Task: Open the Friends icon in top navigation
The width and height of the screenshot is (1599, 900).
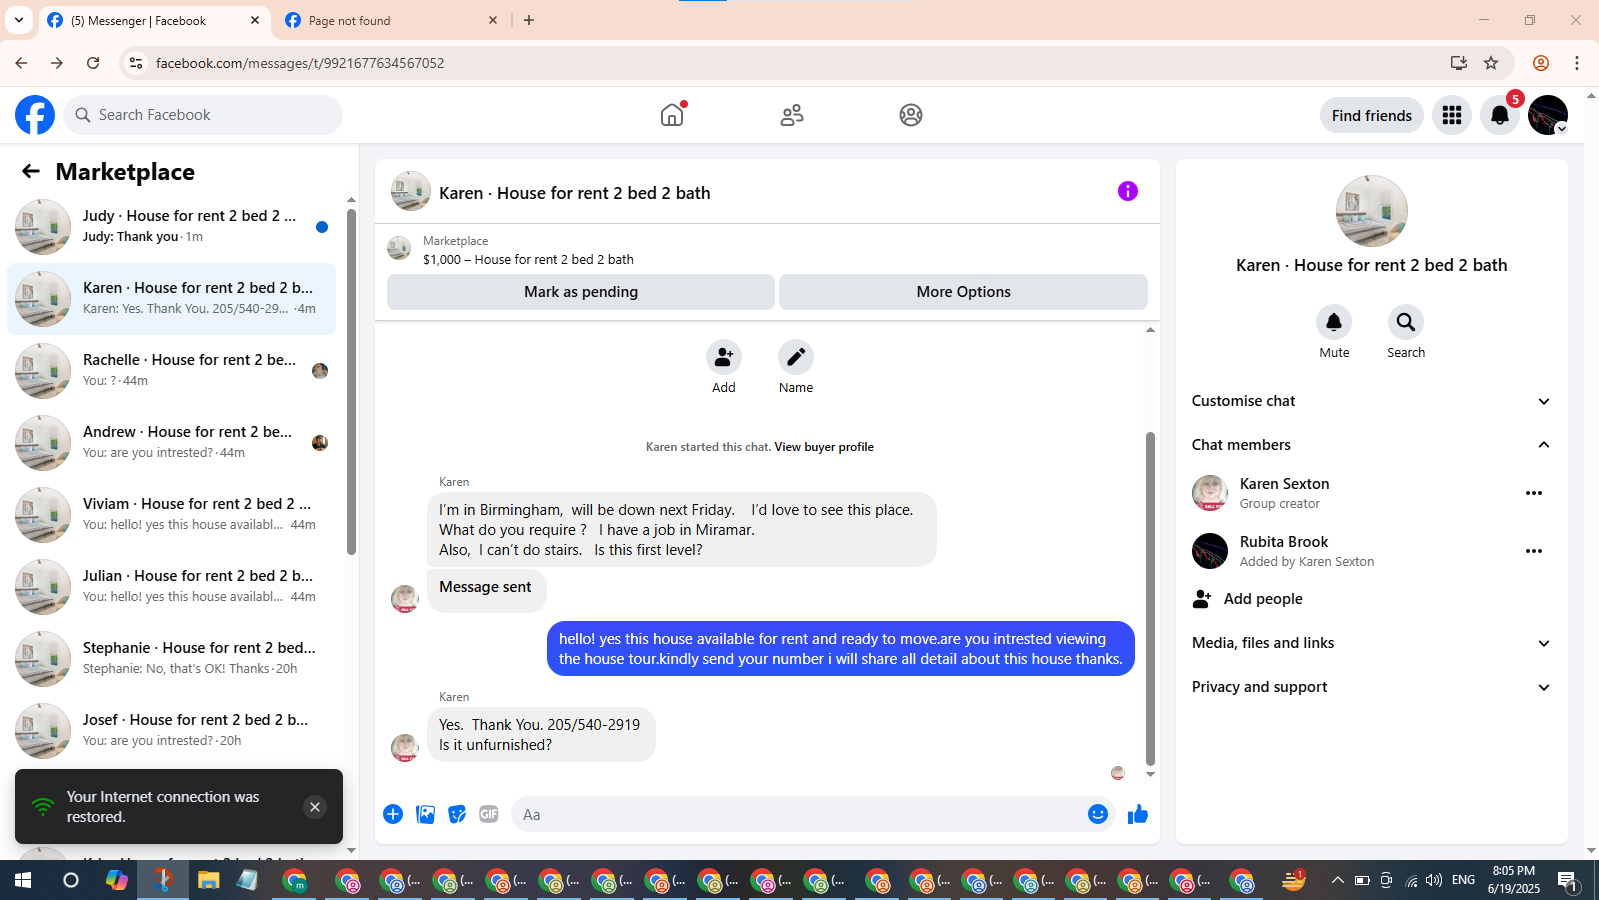Action: 792,115
